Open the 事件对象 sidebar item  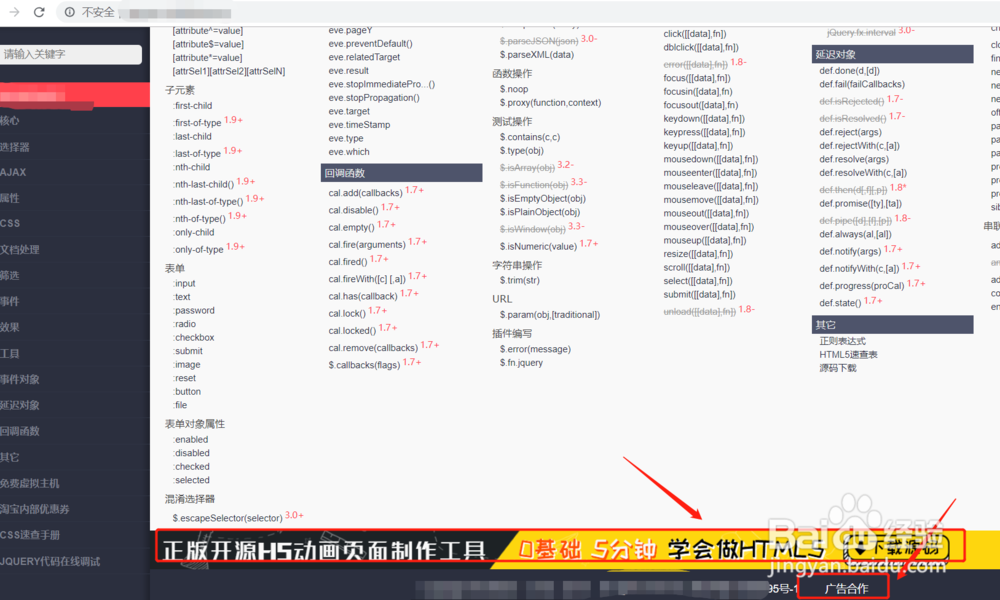[20, 379]
